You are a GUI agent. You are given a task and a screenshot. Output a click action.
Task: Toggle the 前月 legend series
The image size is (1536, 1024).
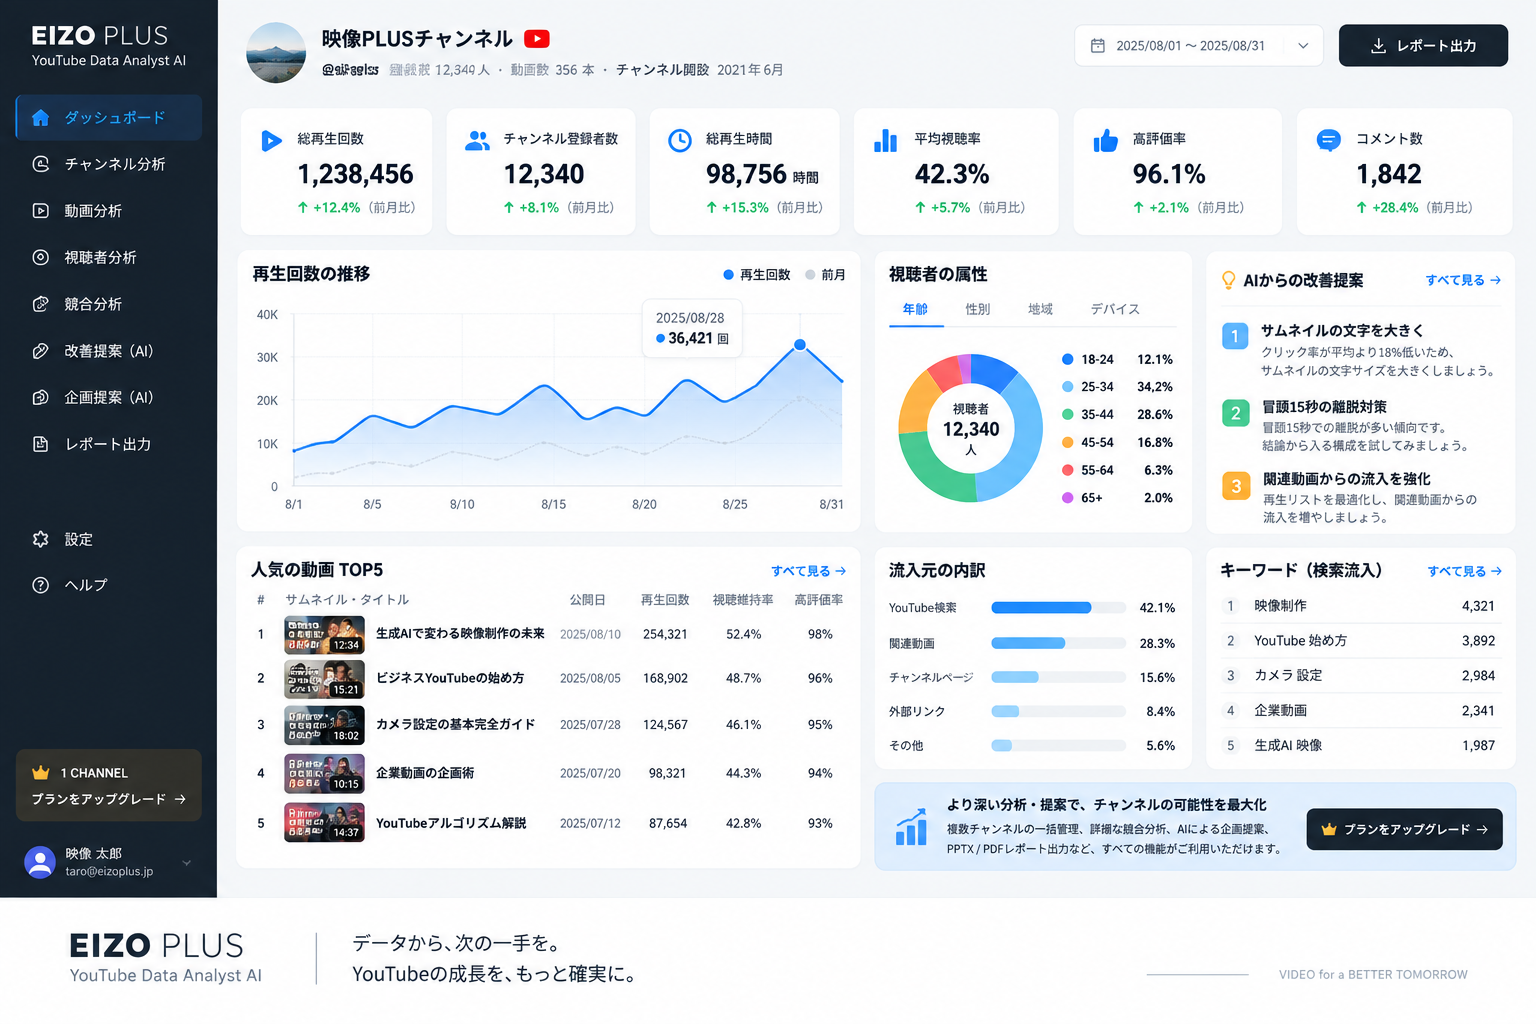(x=826, y=275)
